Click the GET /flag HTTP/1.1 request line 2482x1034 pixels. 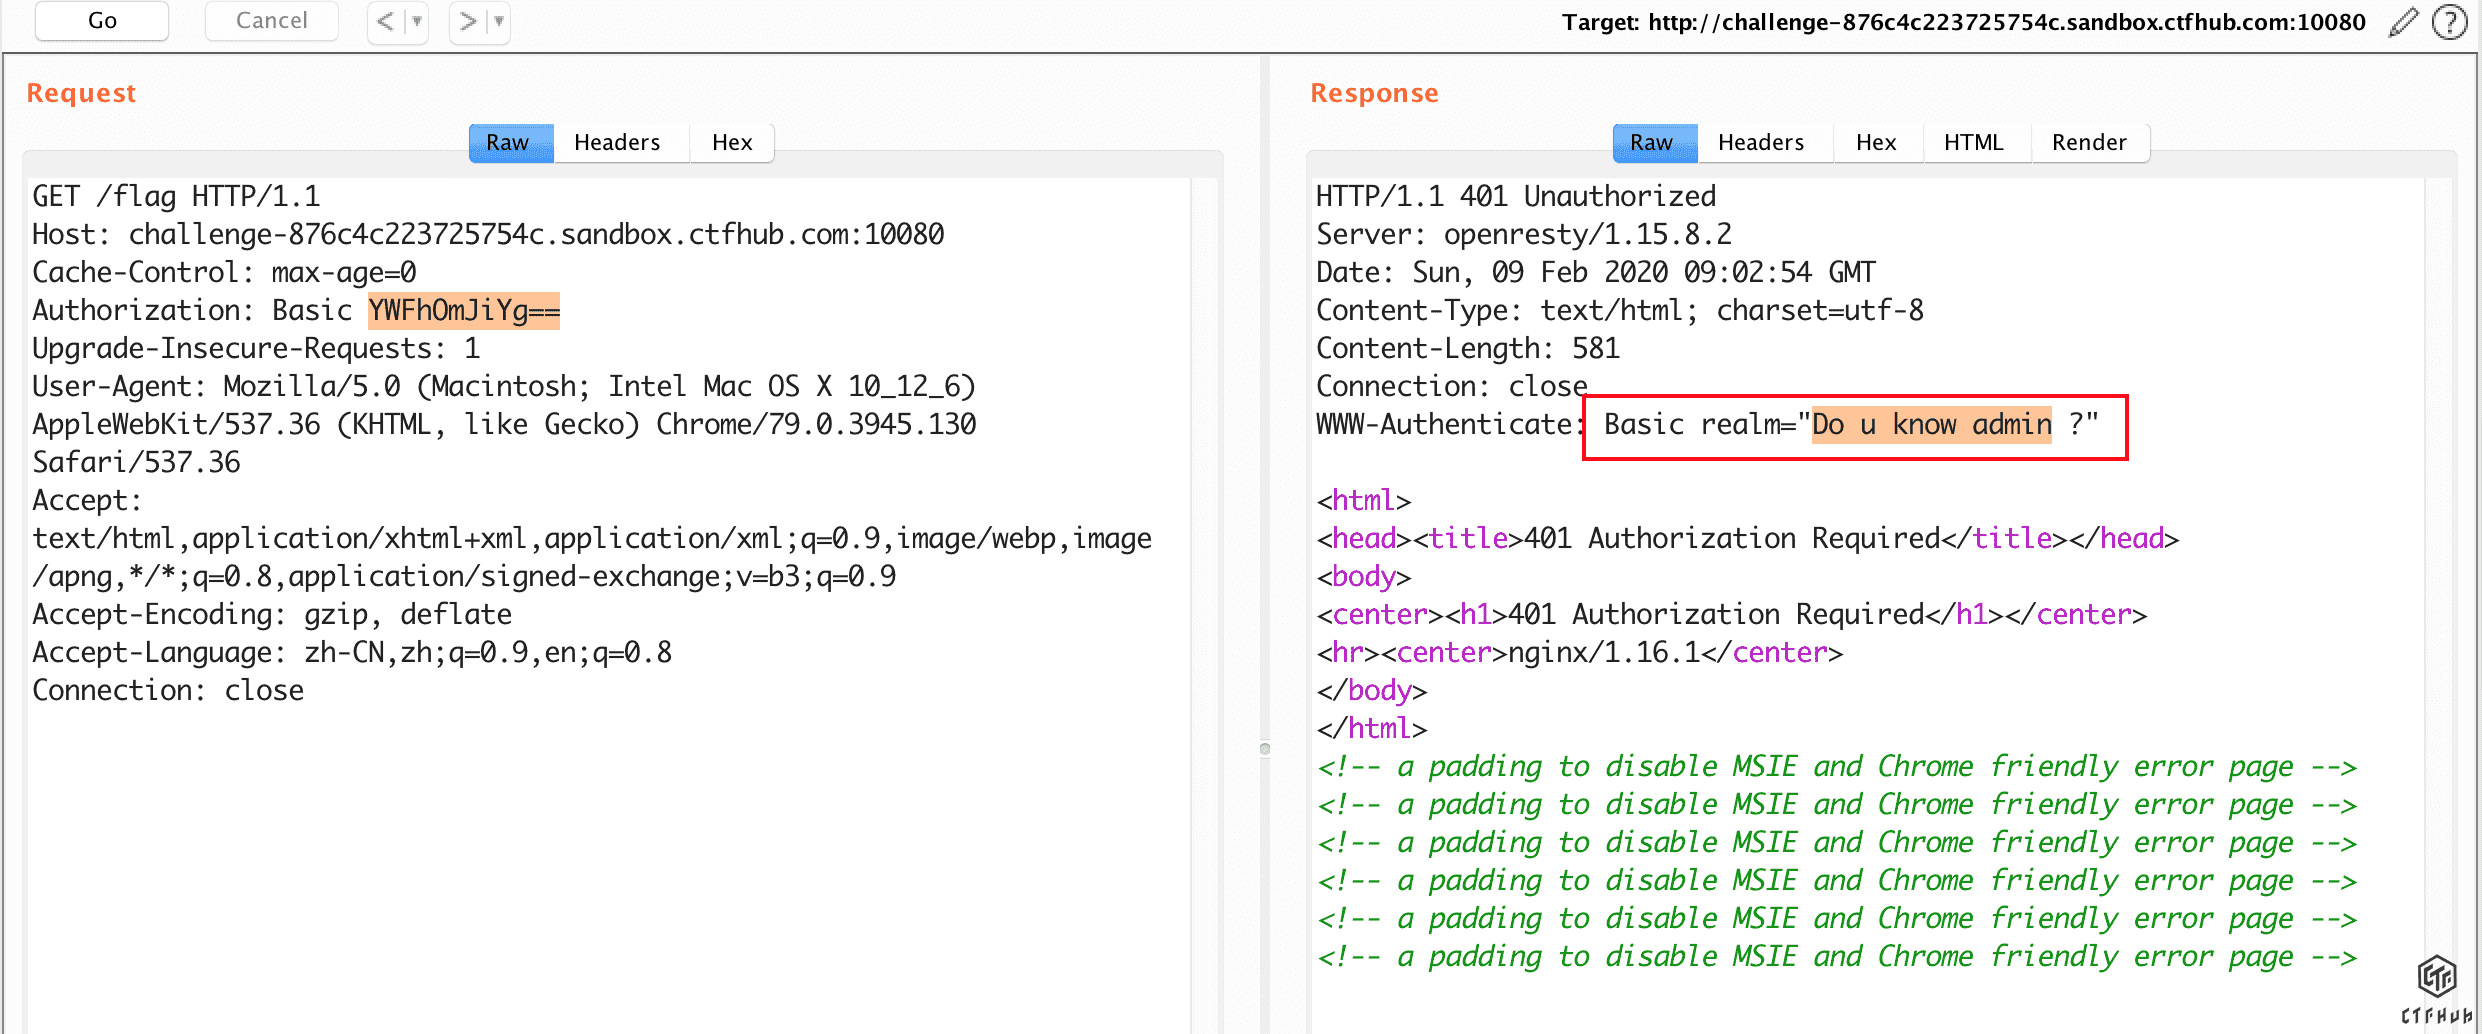tap(176, 197)
